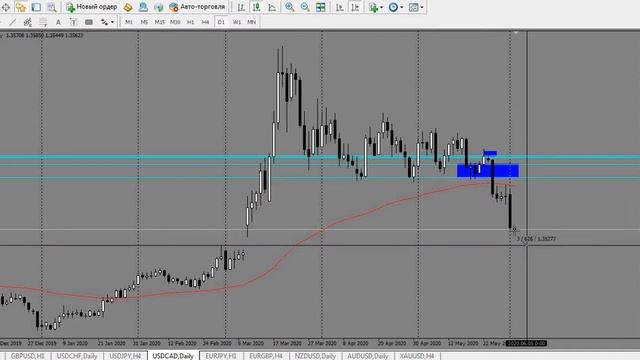The width and height of the screenshot is (640, 360).
Task: Open the EURGBP,H4 chart tab
Action: tap(266, 356)
